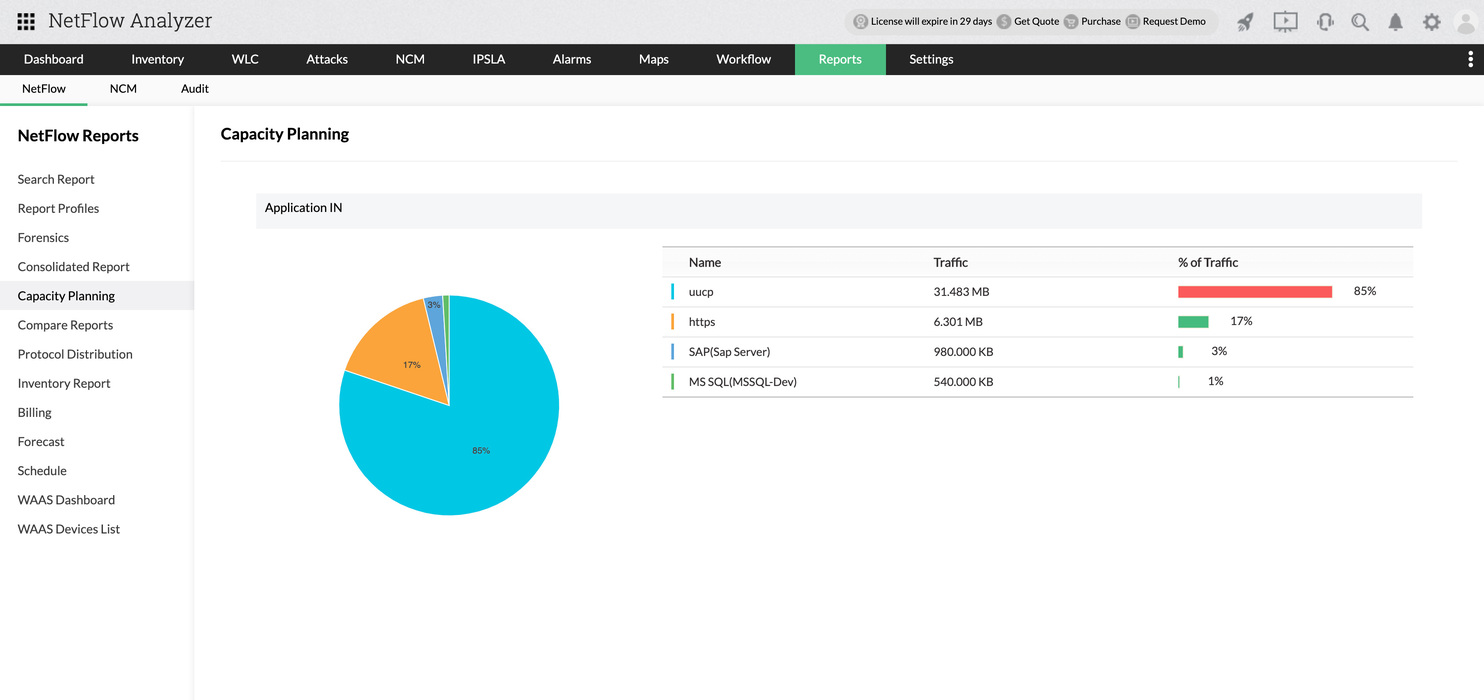Open Report Profiles in sidebar
The height and width of the screenshot is (700, 1484).
pos(58,208)
